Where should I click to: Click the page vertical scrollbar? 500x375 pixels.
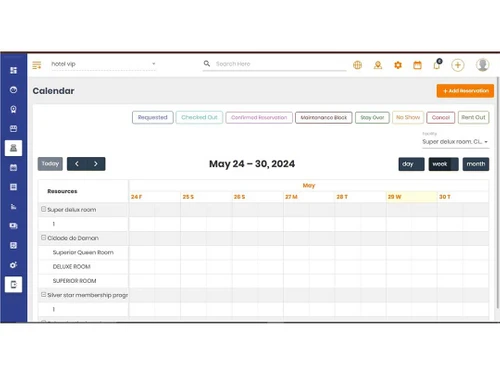pyautogui.click(x=497, y=193)
